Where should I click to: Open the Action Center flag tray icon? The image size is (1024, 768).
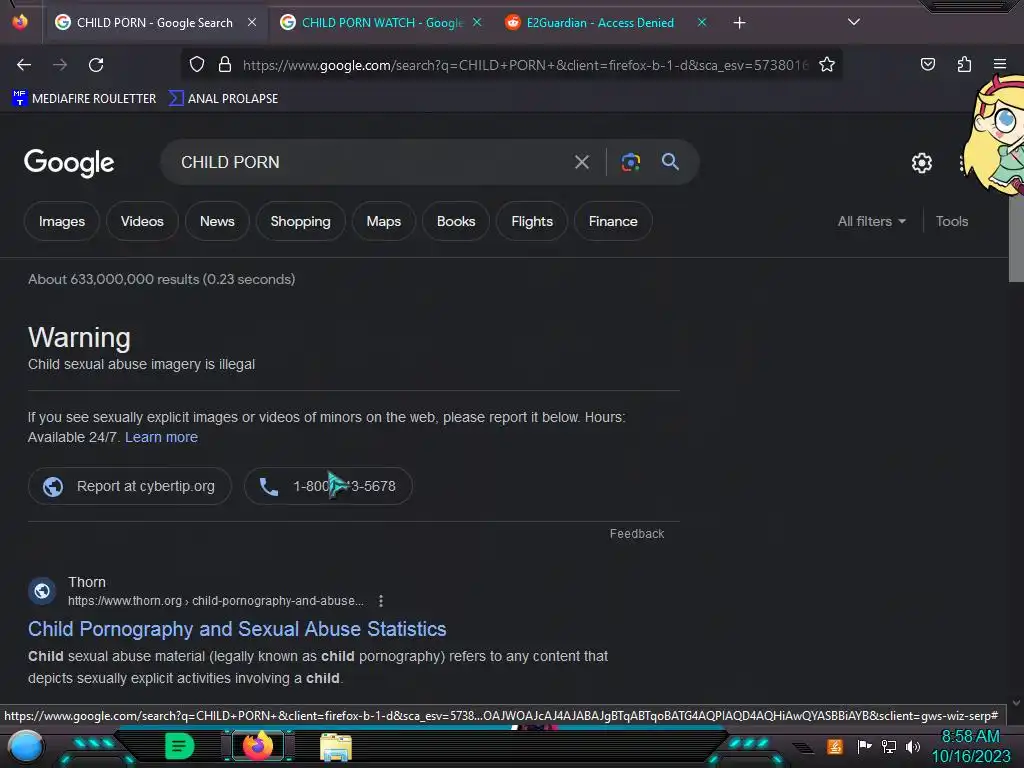(864, 746)
